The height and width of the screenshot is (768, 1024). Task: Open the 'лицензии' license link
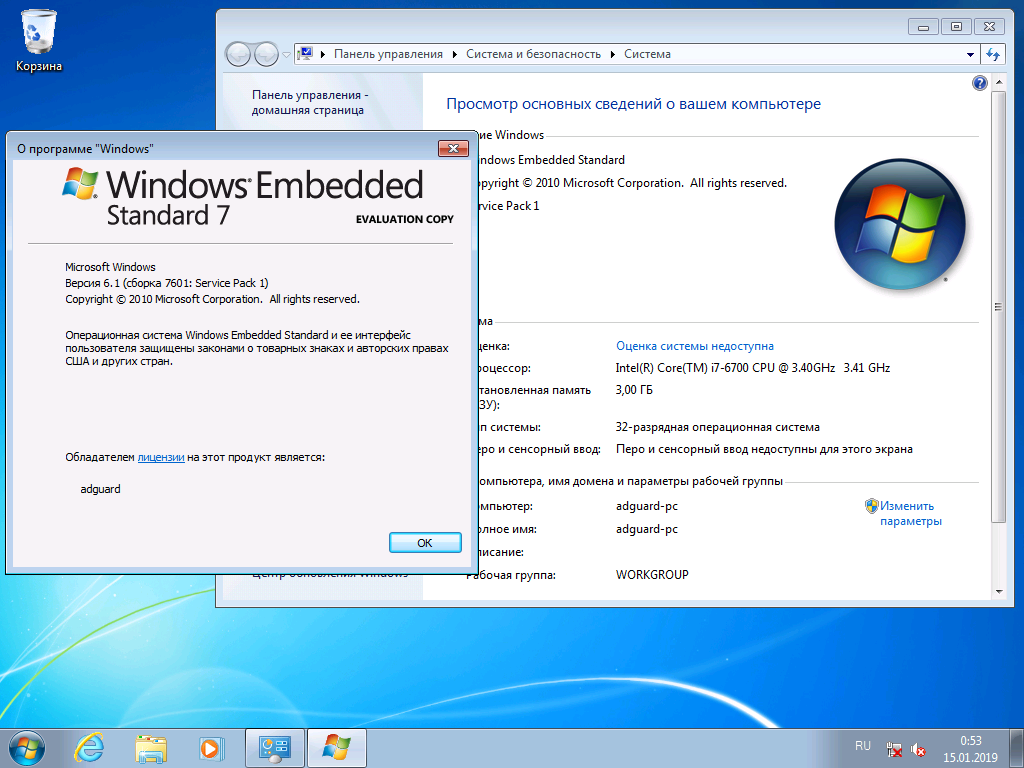point(161,457)
